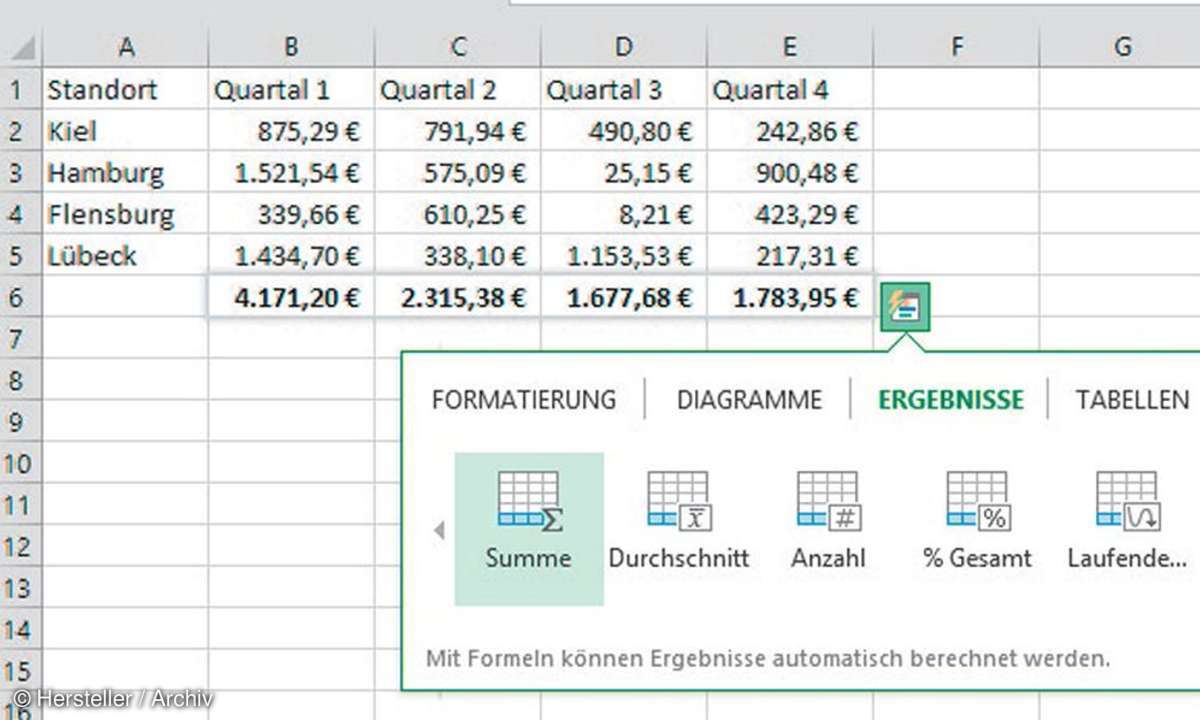Apply the Summe quick analysis option
The width and height of the screenshot is (1200, 720).
point(529,529)
